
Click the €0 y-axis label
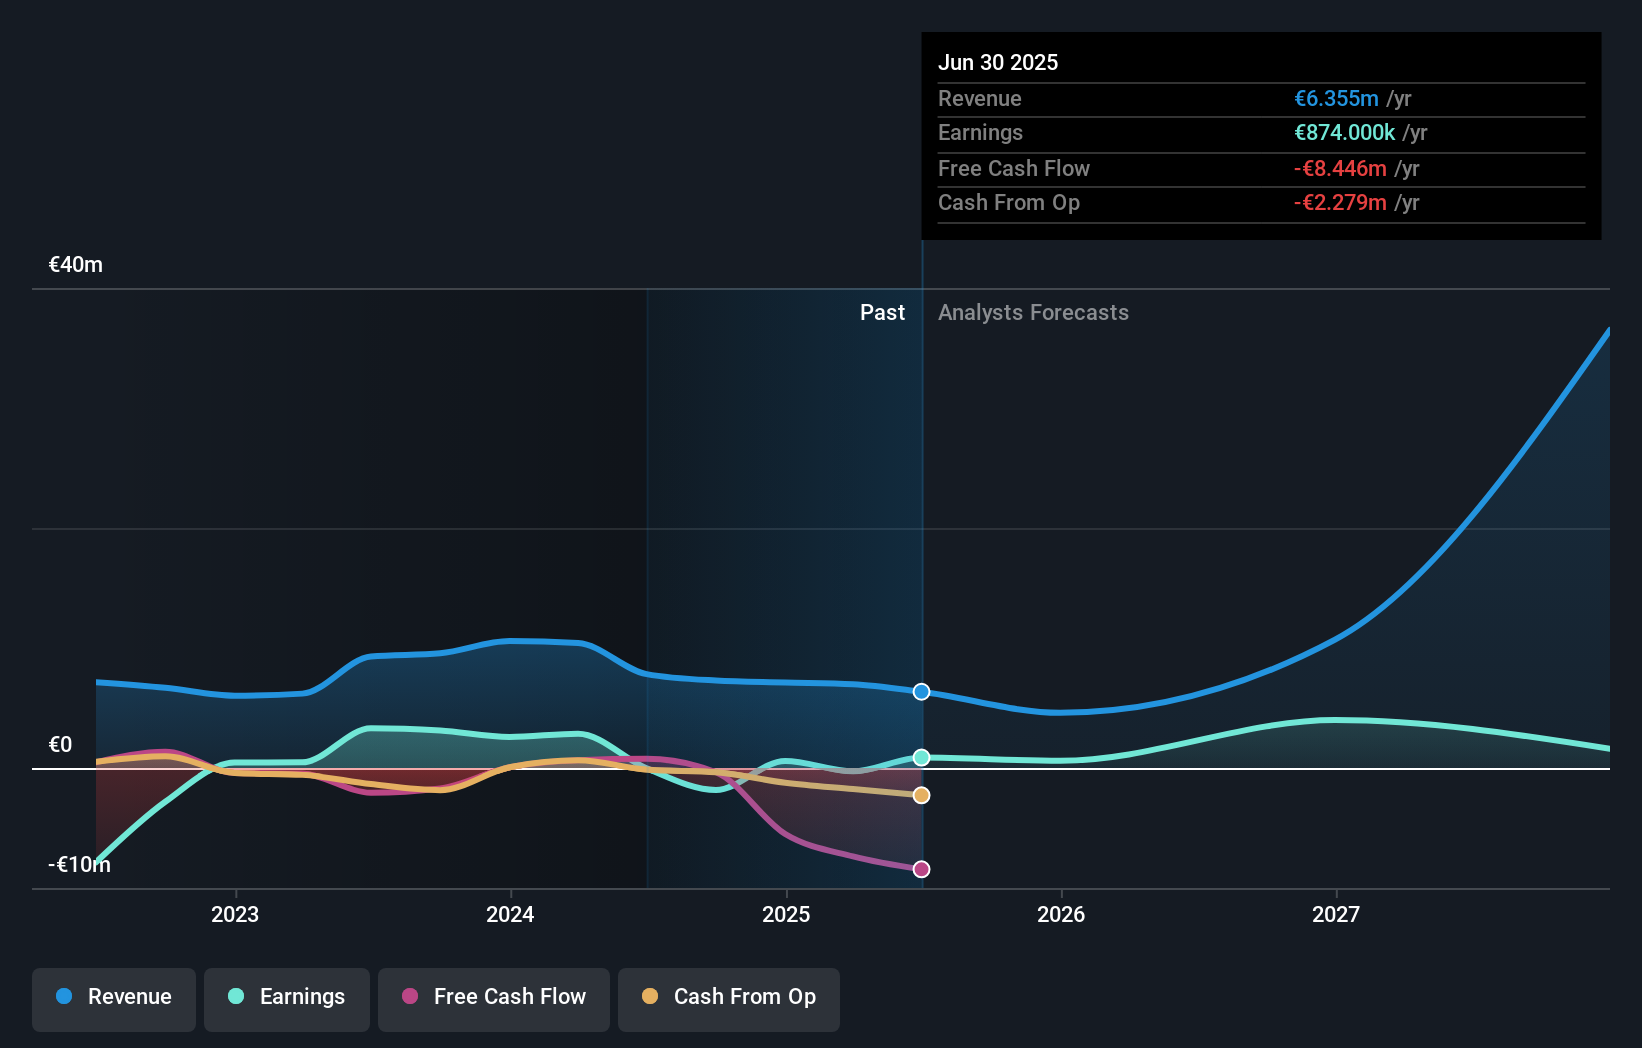pyautogui.click(x=60, y=745)
